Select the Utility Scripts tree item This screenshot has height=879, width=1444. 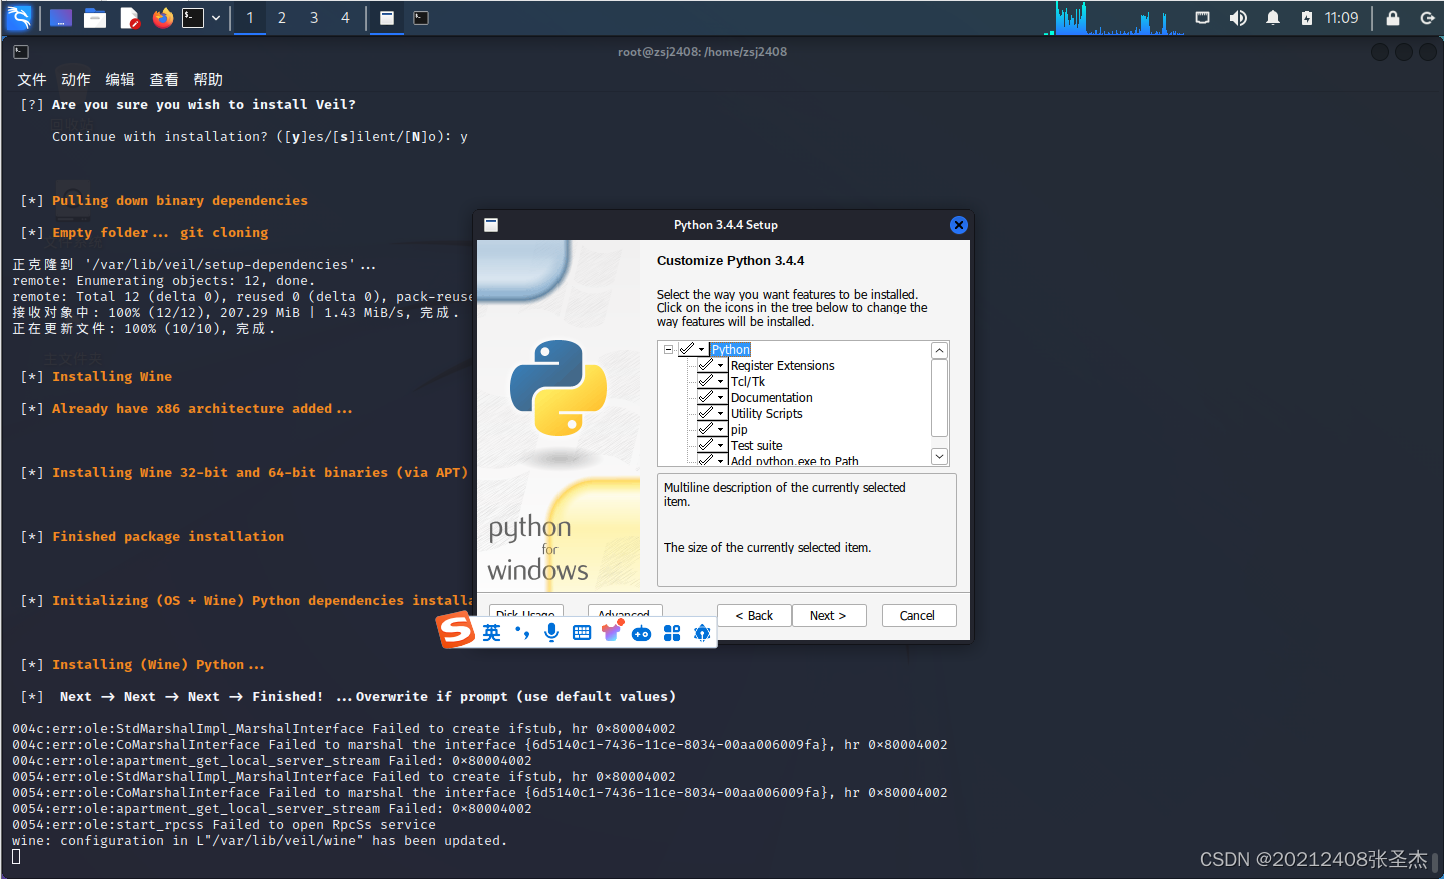point(767,414)
